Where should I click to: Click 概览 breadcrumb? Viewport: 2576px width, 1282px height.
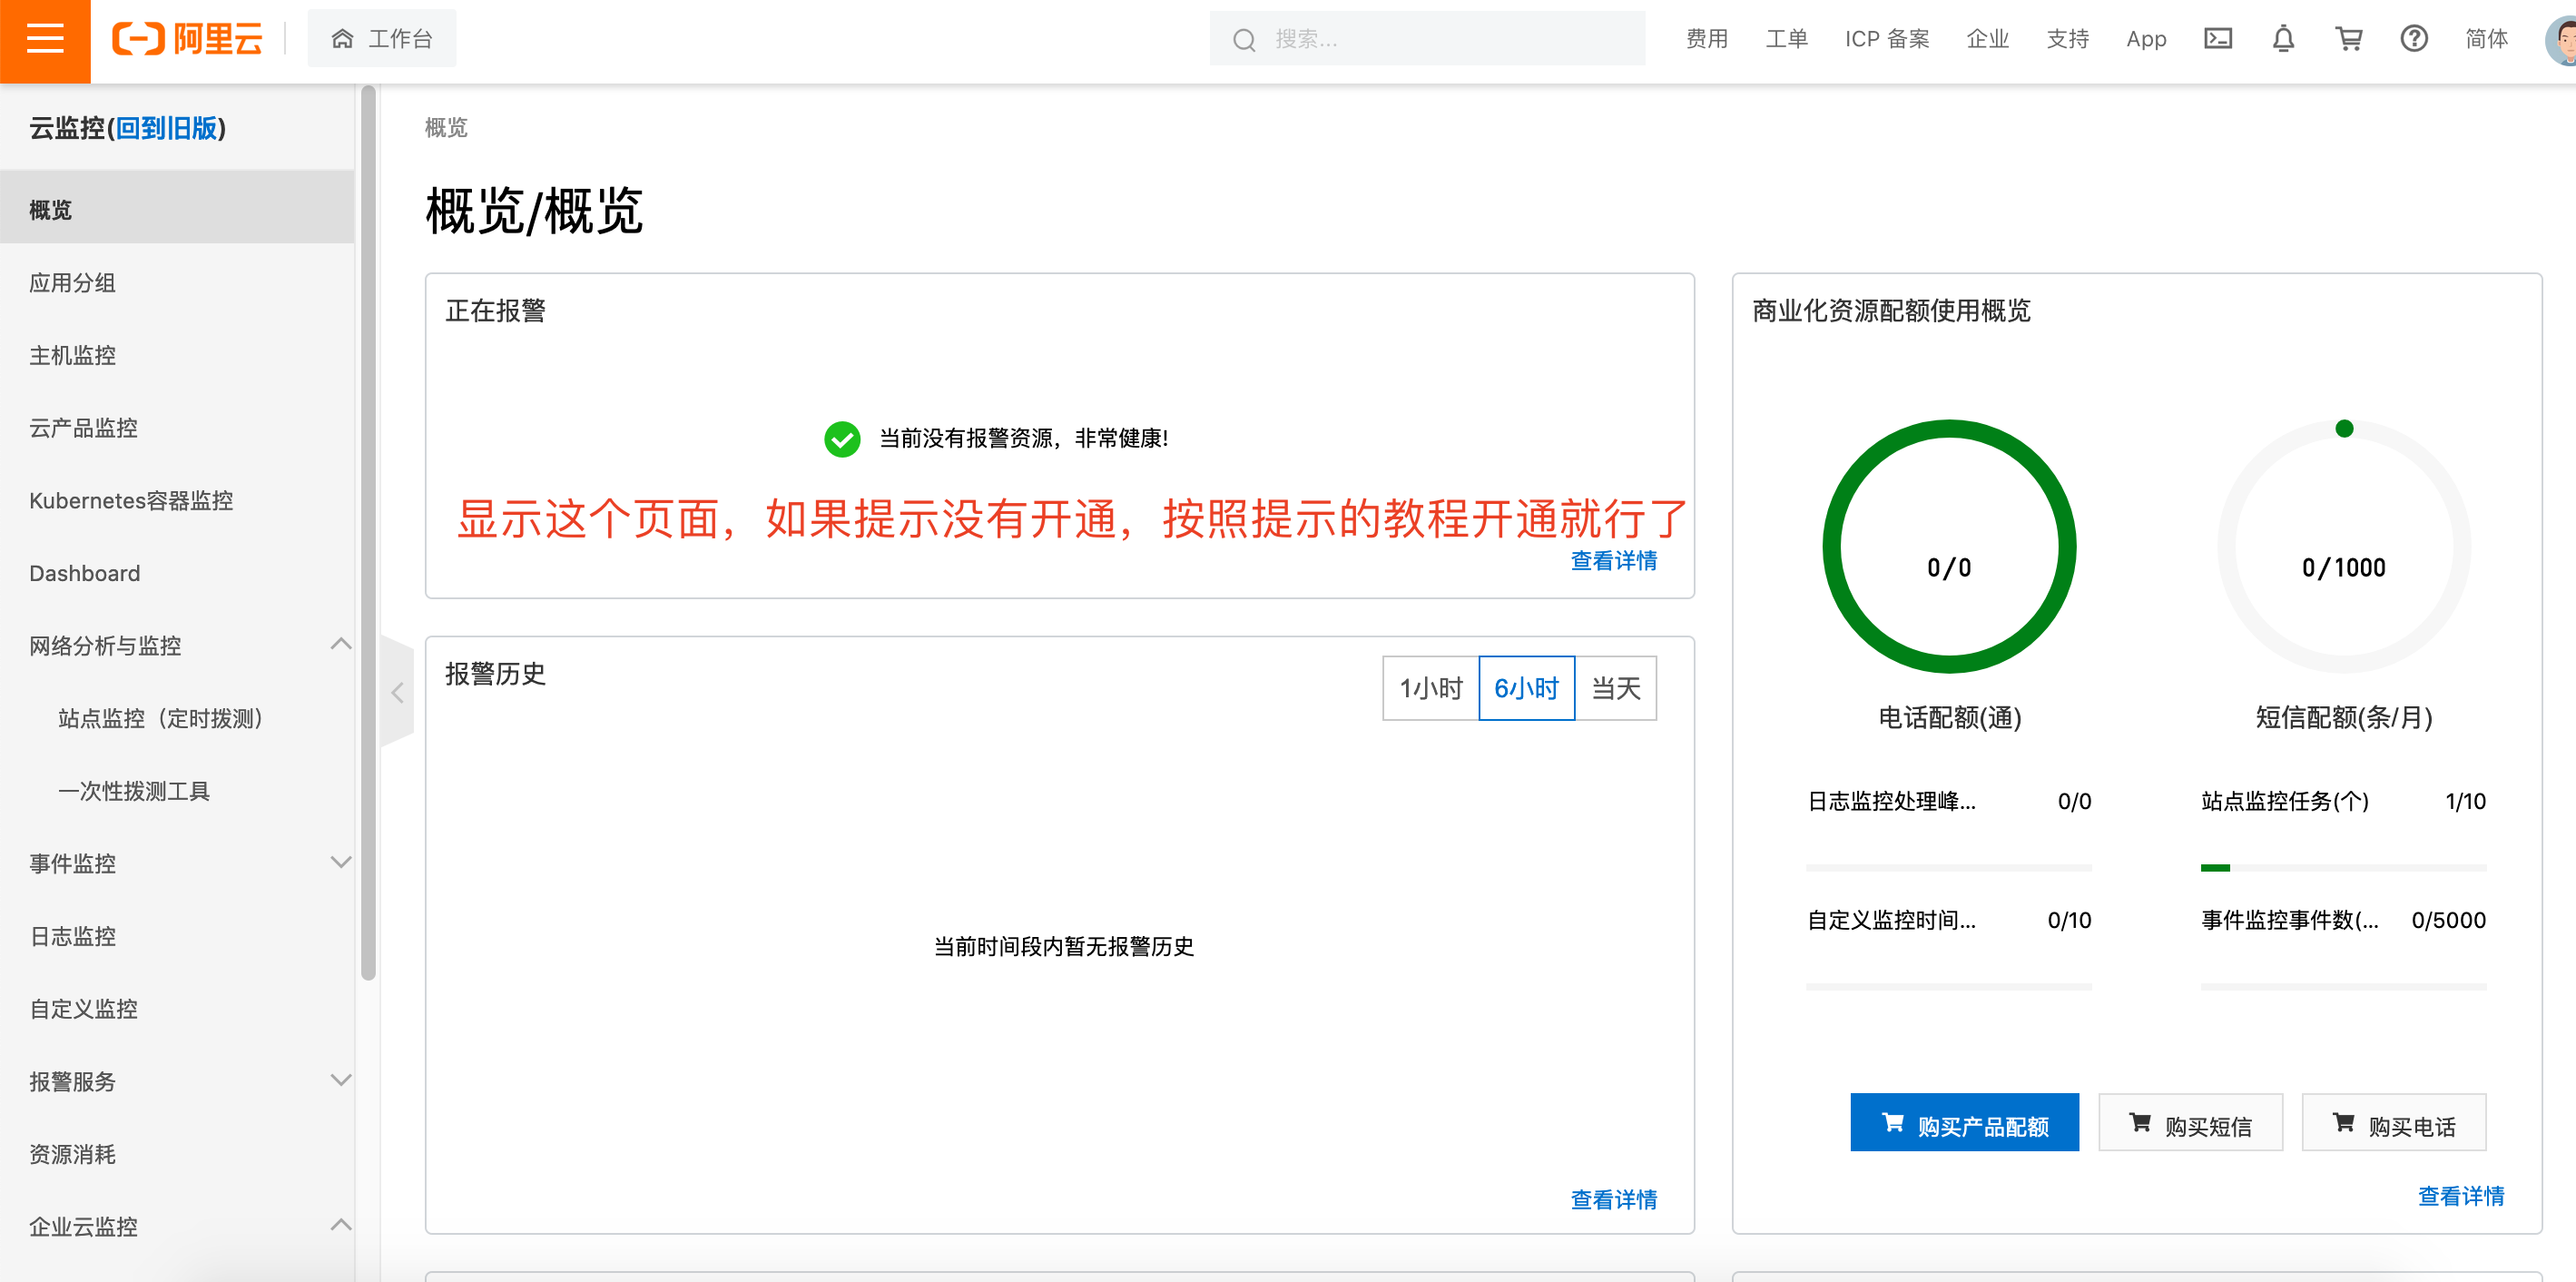[x=446, y=127]
